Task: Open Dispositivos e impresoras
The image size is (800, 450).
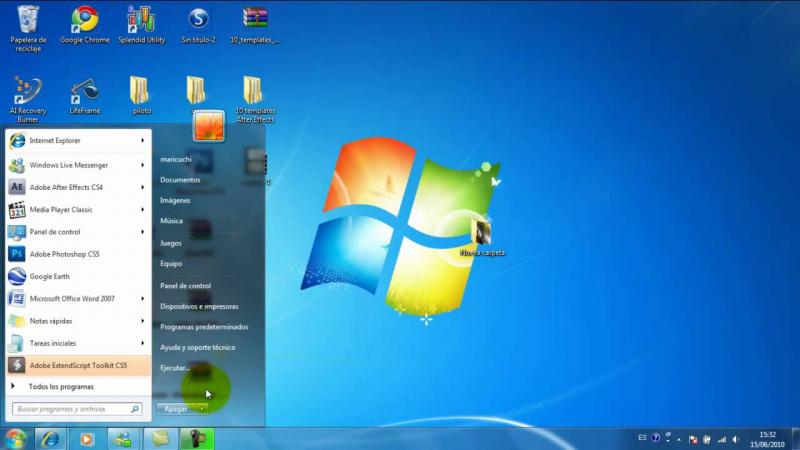Action: click(x=199, y=306)
